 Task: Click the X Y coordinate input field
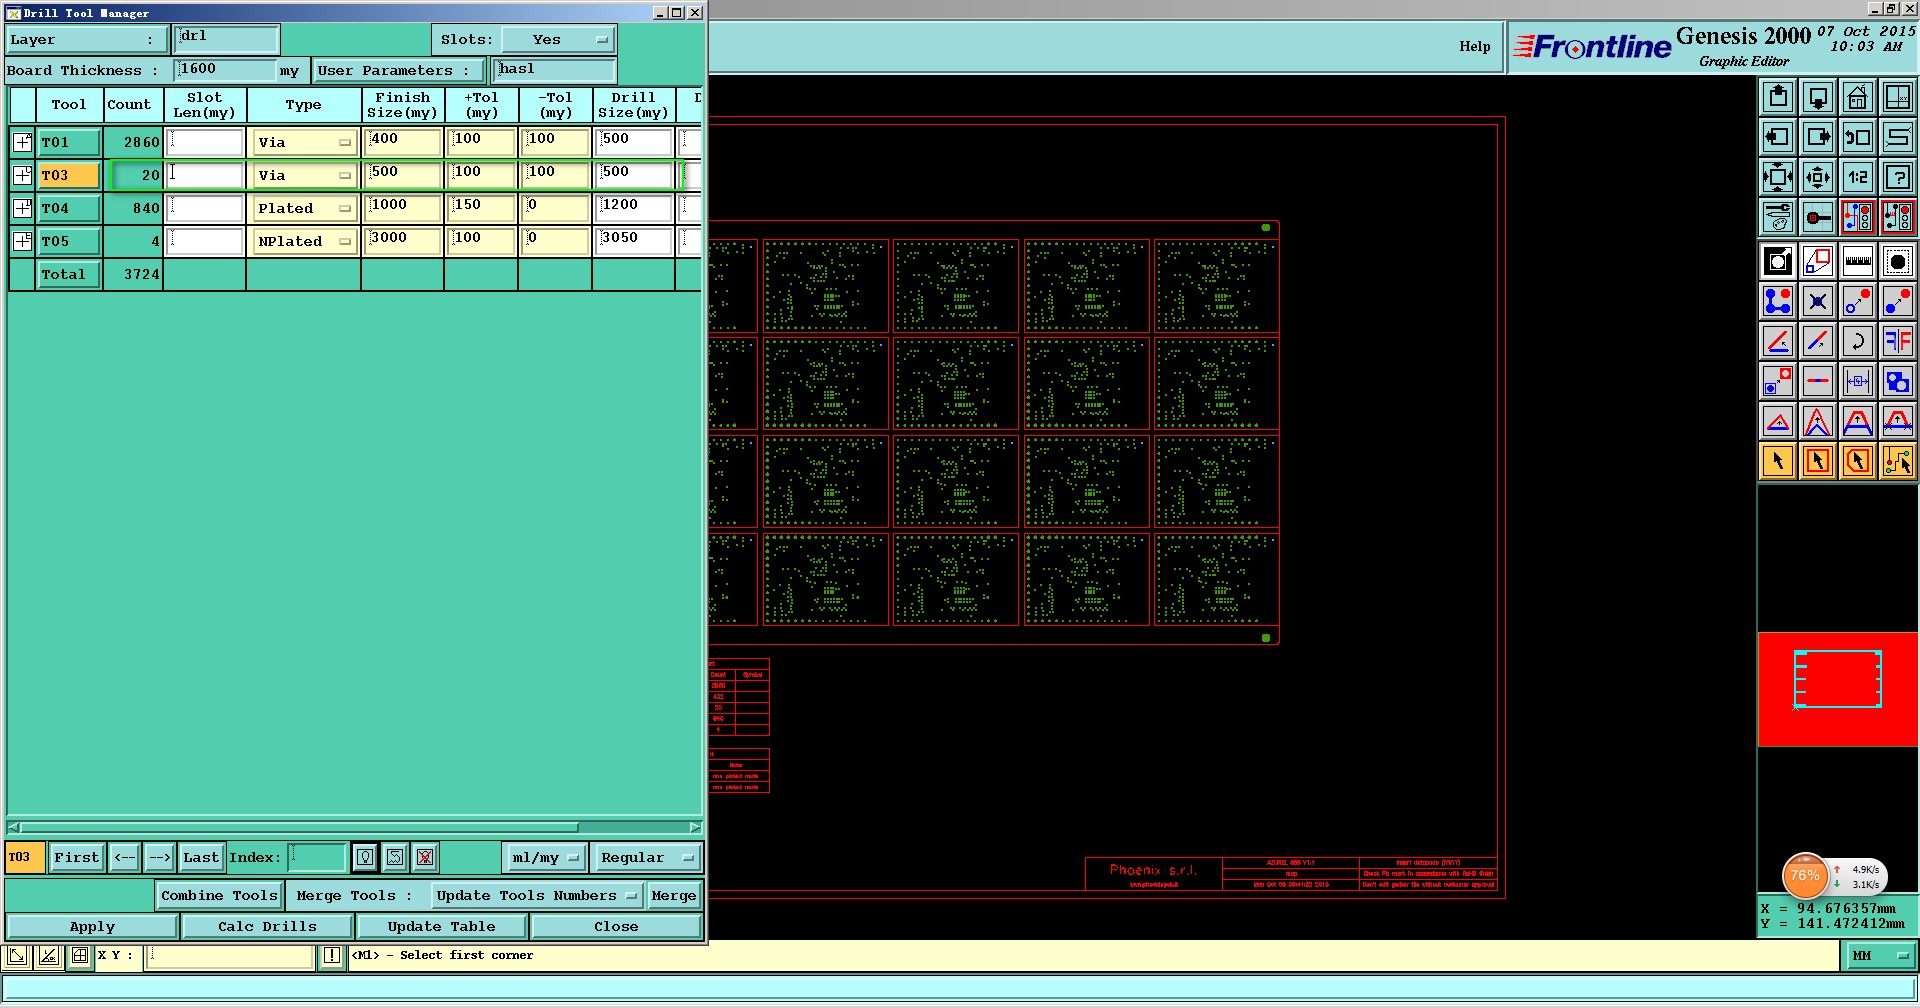click(x=231, y=956)
